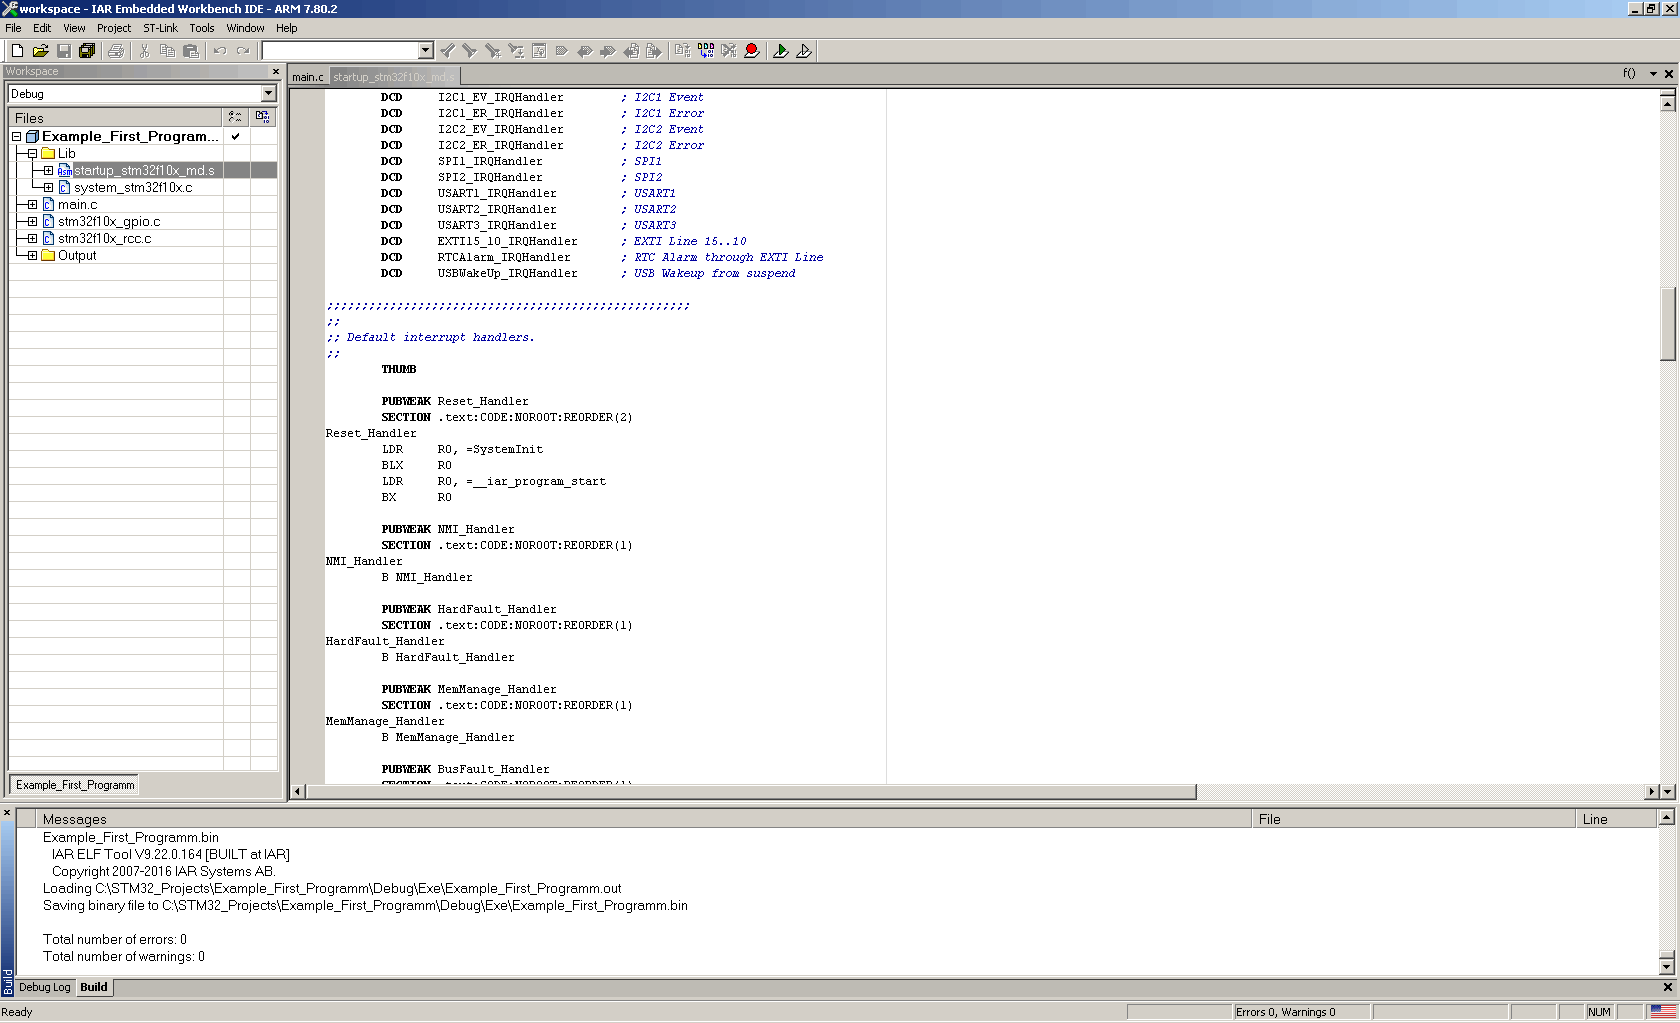Viewport: 1680px width, 1023px height.
Task: Click the Toggle Breakpoint red icon
Action: coord(752,51)
